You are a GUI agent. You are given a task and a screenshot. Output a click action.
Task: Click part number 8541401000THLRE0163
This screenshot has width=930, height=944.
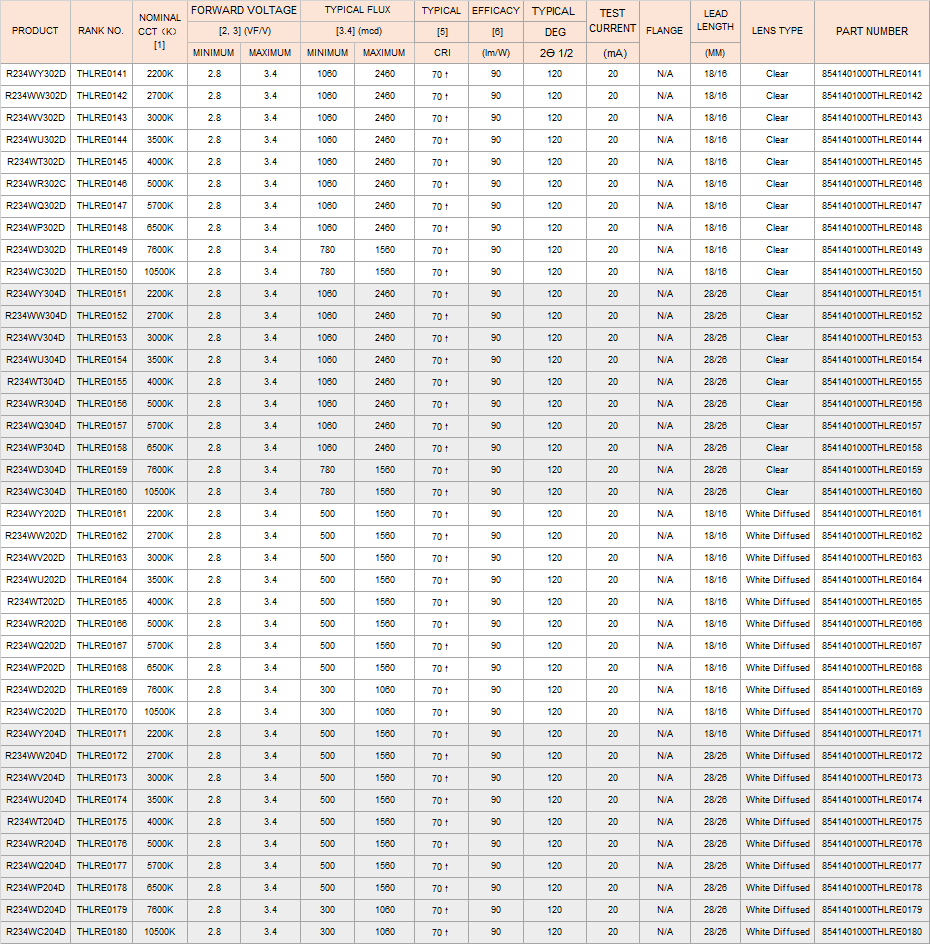point(872,557)
